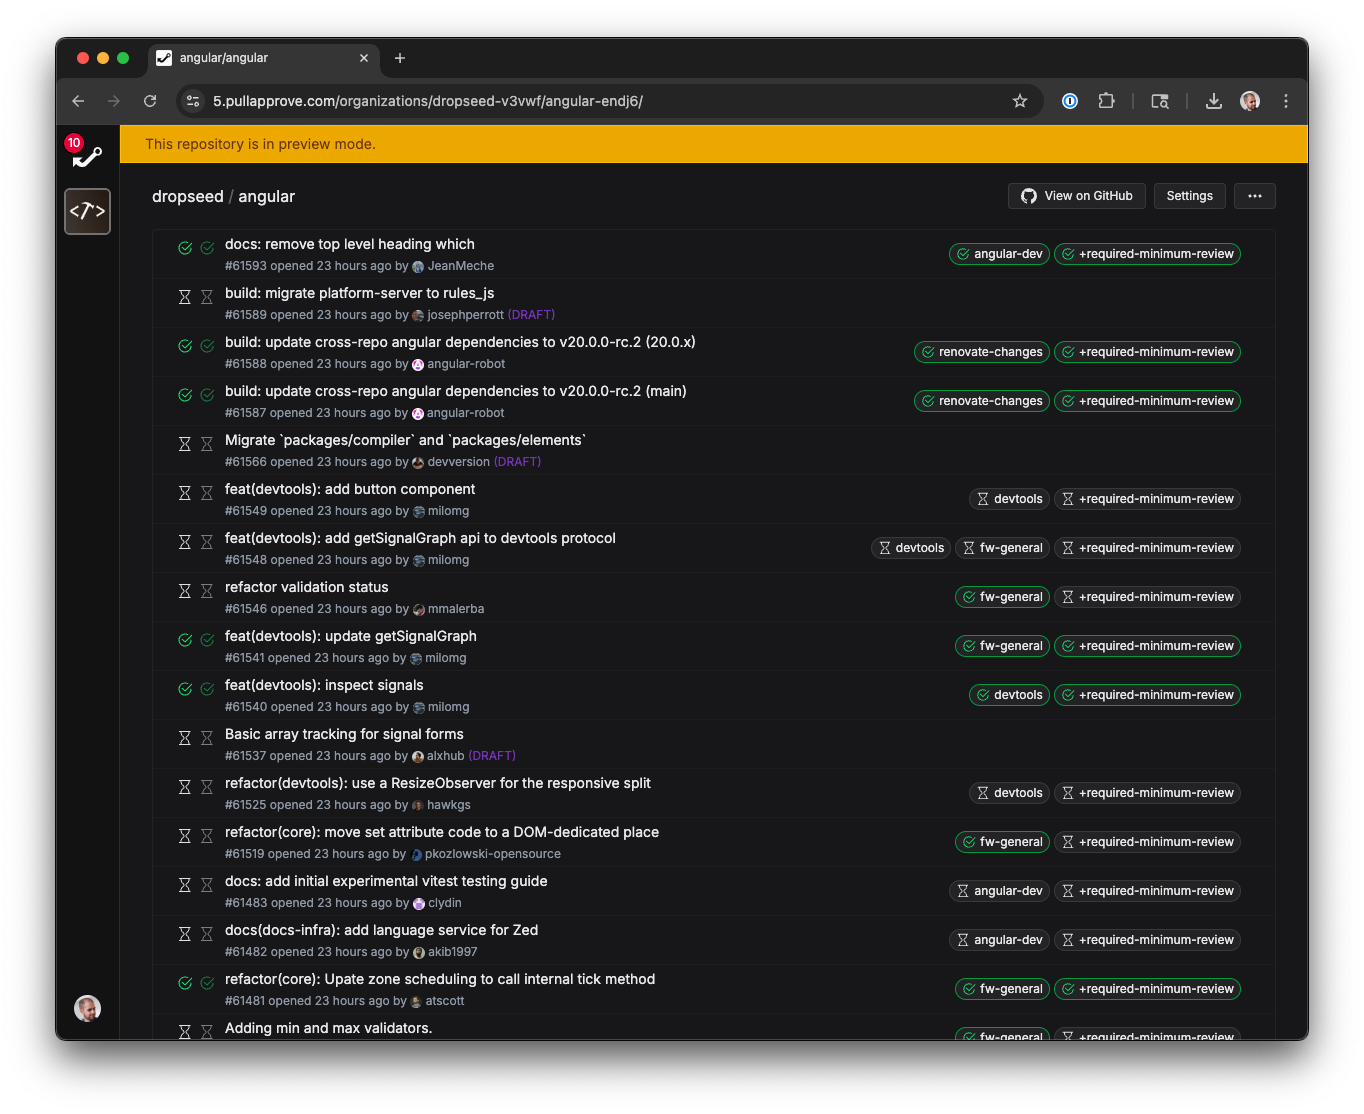This screenshot has width=1364, height=1114.
Task: Open repository Settings
Action: tap(1189, 196)
